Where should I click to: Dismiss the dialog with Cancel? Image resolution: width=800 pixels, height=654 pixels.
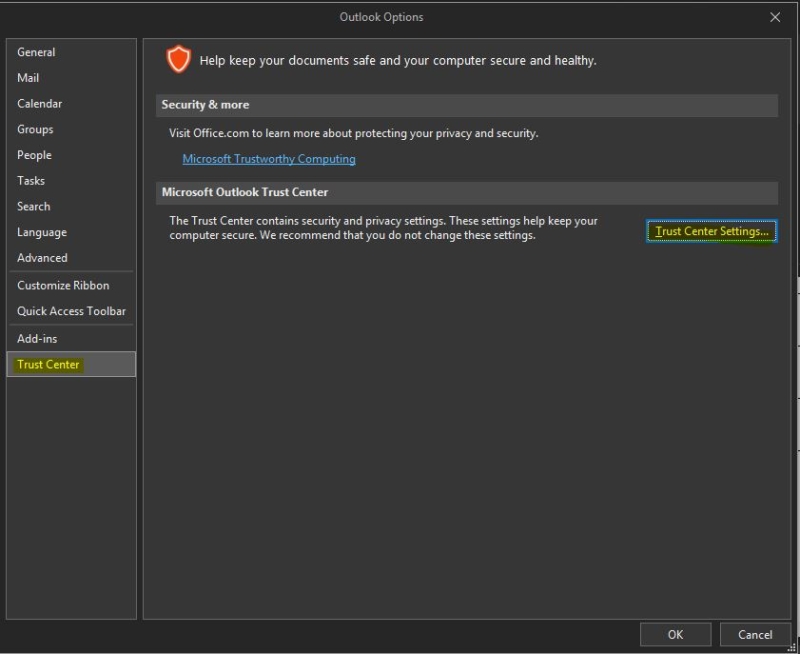pyautogui.click(x=755, y=634)
